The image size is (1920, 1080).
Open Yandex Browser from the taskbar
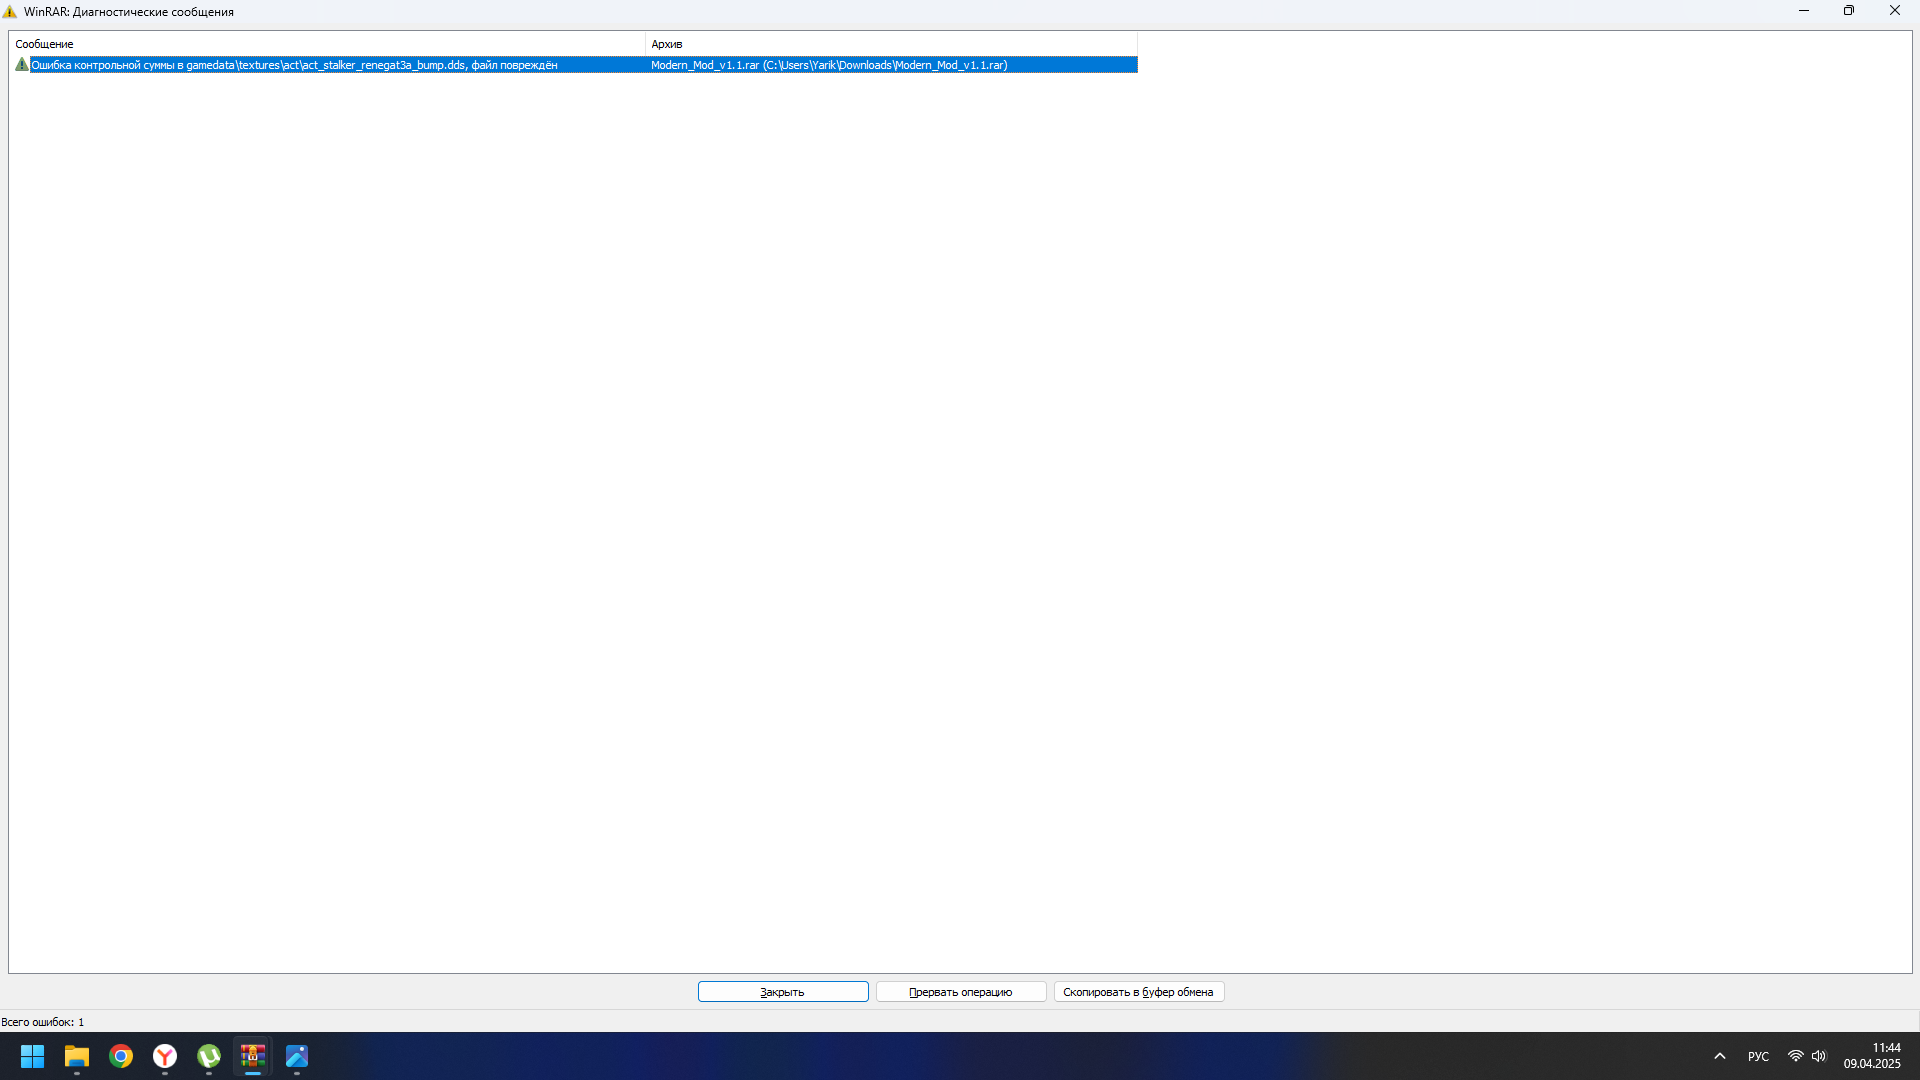165,1056
